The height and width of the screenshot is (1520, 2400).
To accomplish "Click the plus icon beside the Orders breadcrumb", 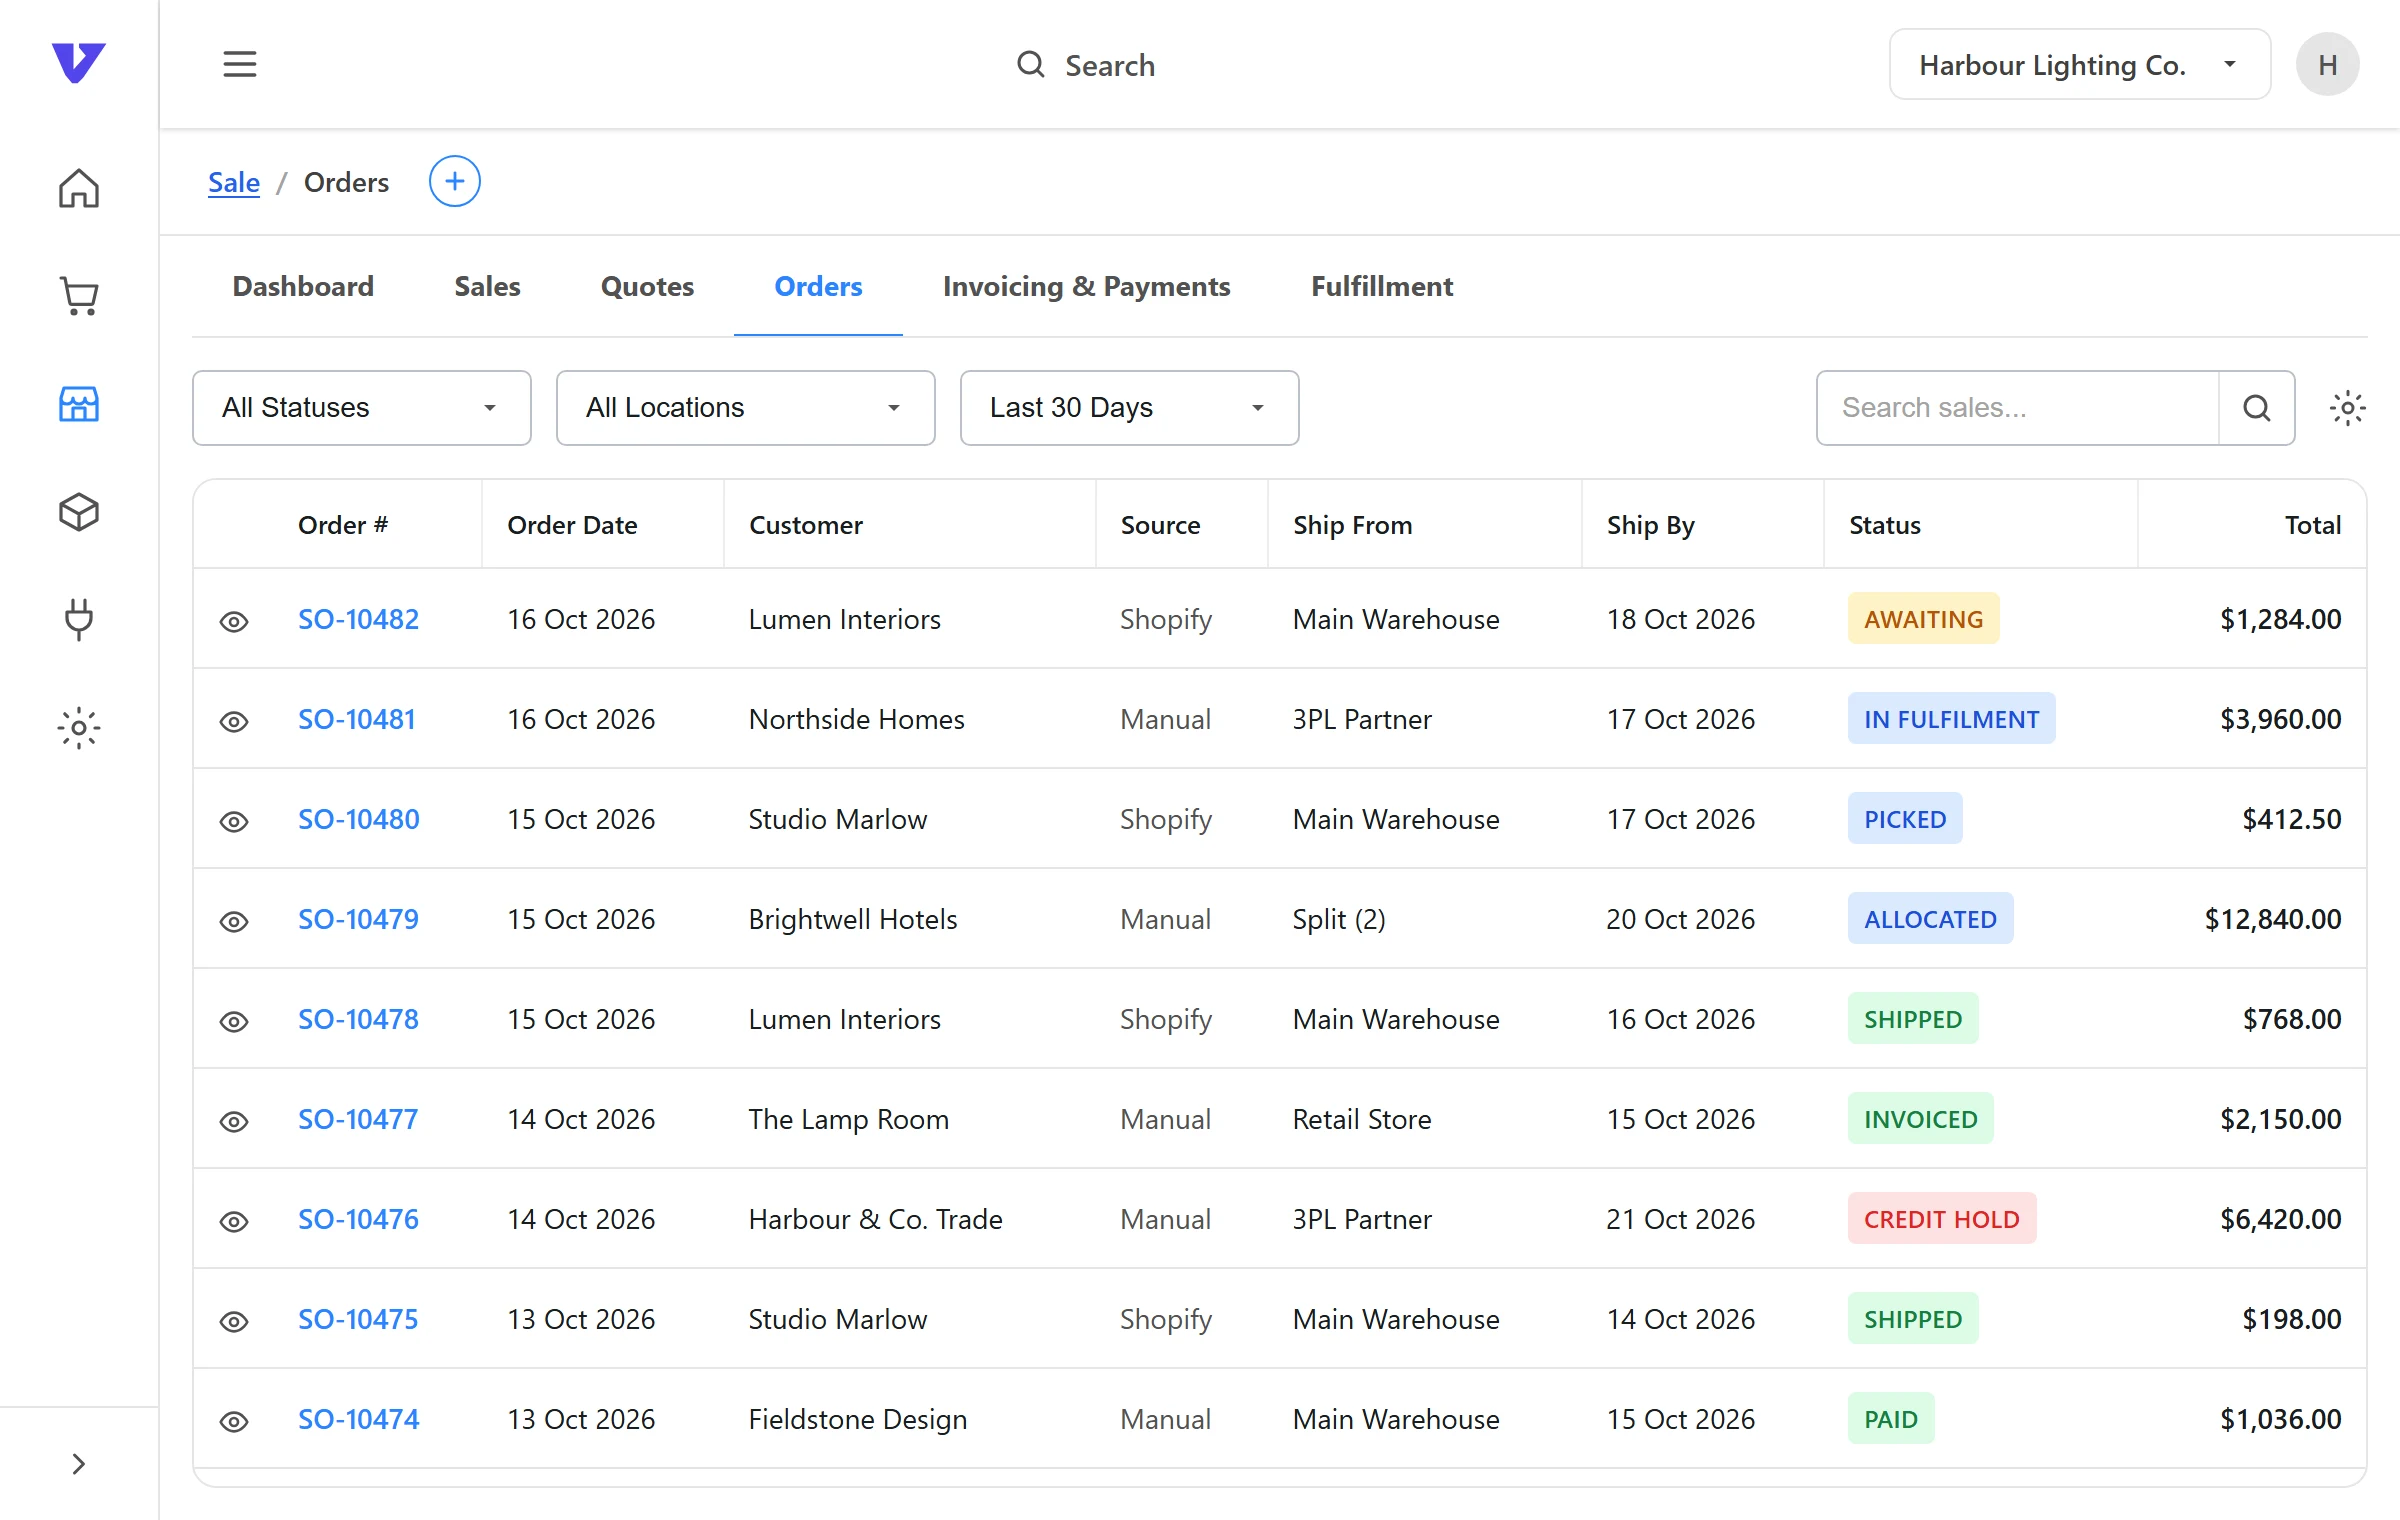I will pyautogui.click(x=455, y=182).
